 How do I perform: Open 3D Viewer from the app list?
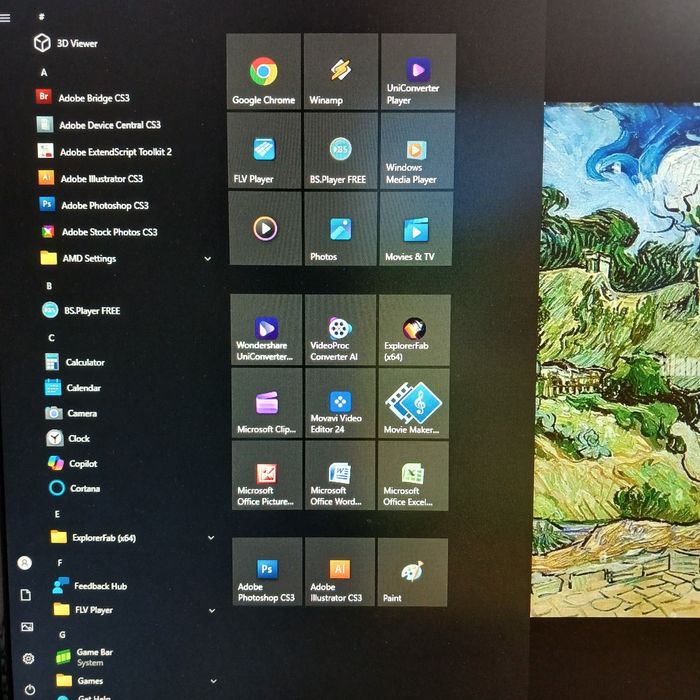tap(66, 43)
